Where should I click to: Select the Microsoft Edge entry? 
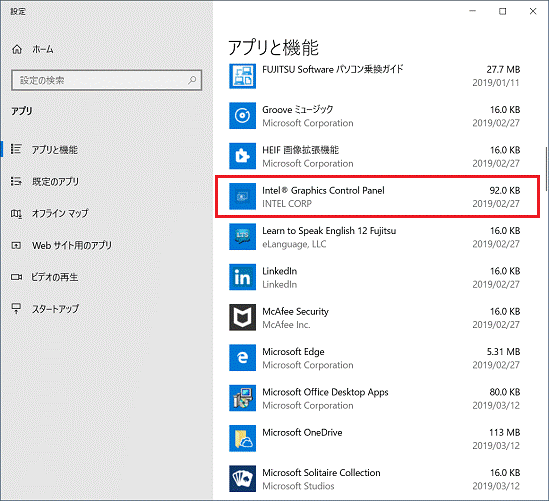coord(375,358)
